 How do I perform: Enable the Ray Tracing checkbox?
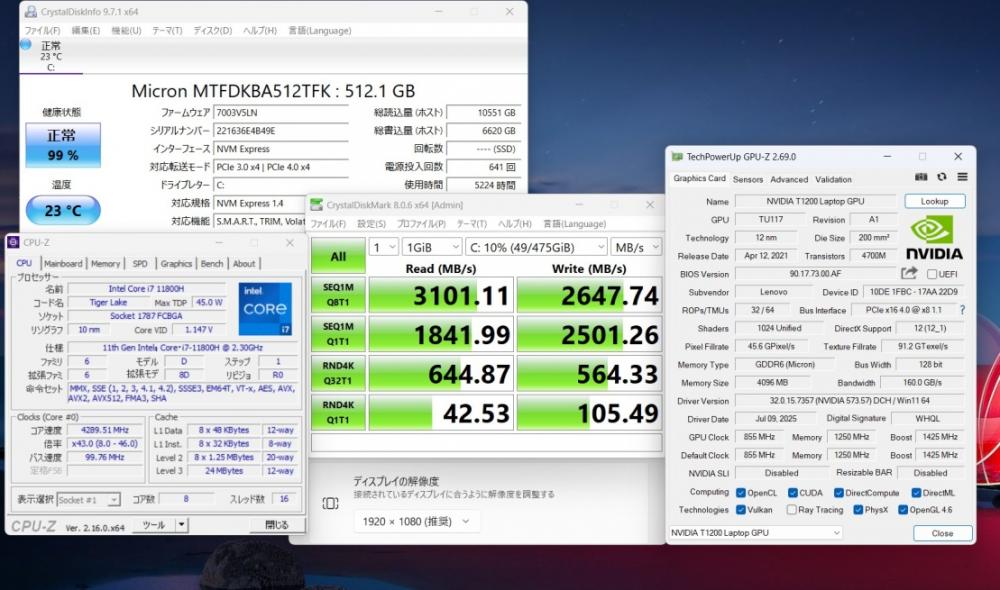(790, 510)
